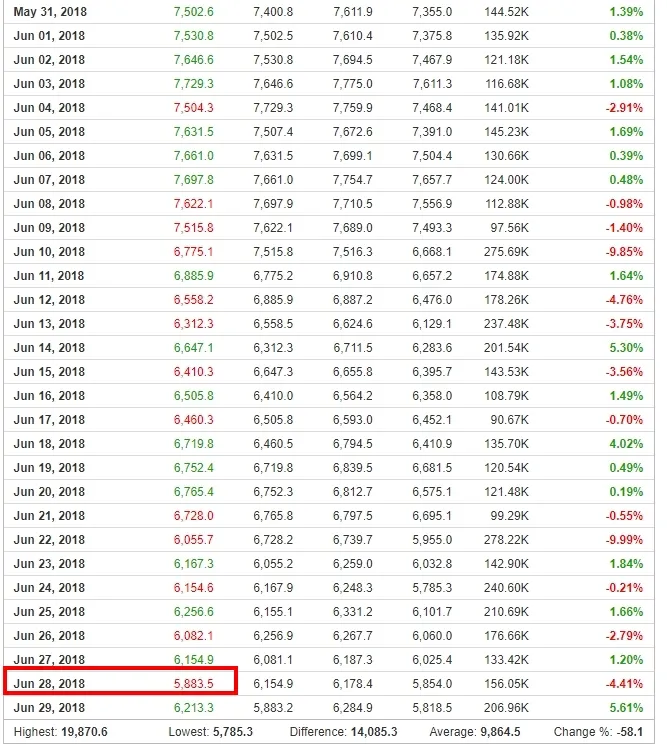Click the -9.85% change on Jun 10
Screen dimensions: 667x744
point(624,252)
